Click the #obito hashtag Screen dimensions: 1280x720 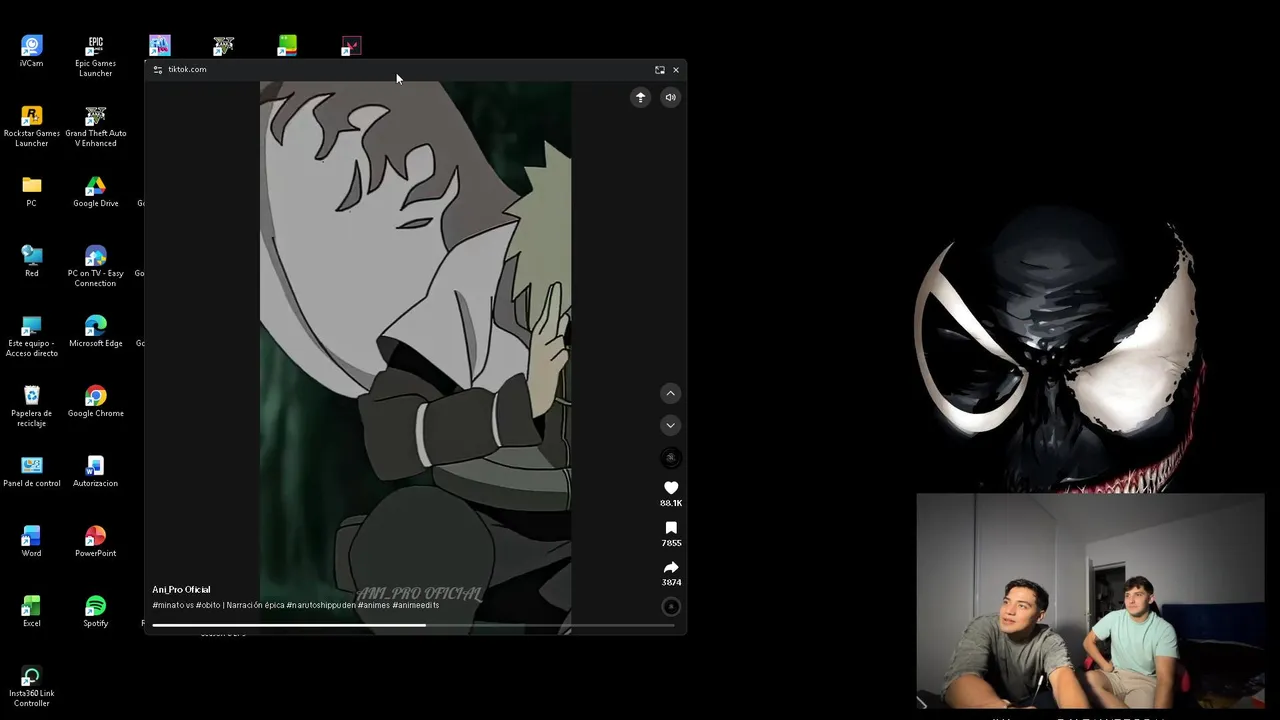click(208, 605)
